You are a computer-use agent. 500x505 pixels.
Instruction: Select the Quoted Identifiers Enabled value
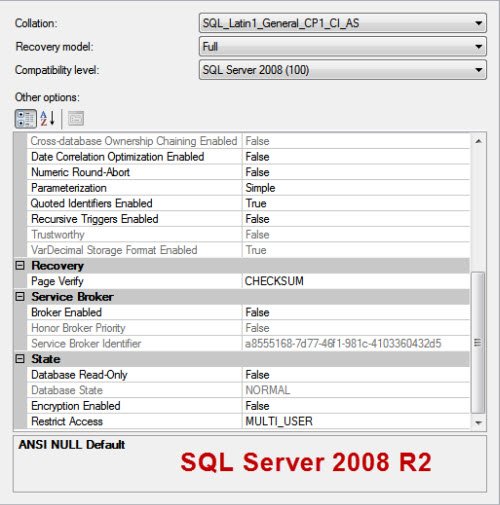tap(356, 203)
